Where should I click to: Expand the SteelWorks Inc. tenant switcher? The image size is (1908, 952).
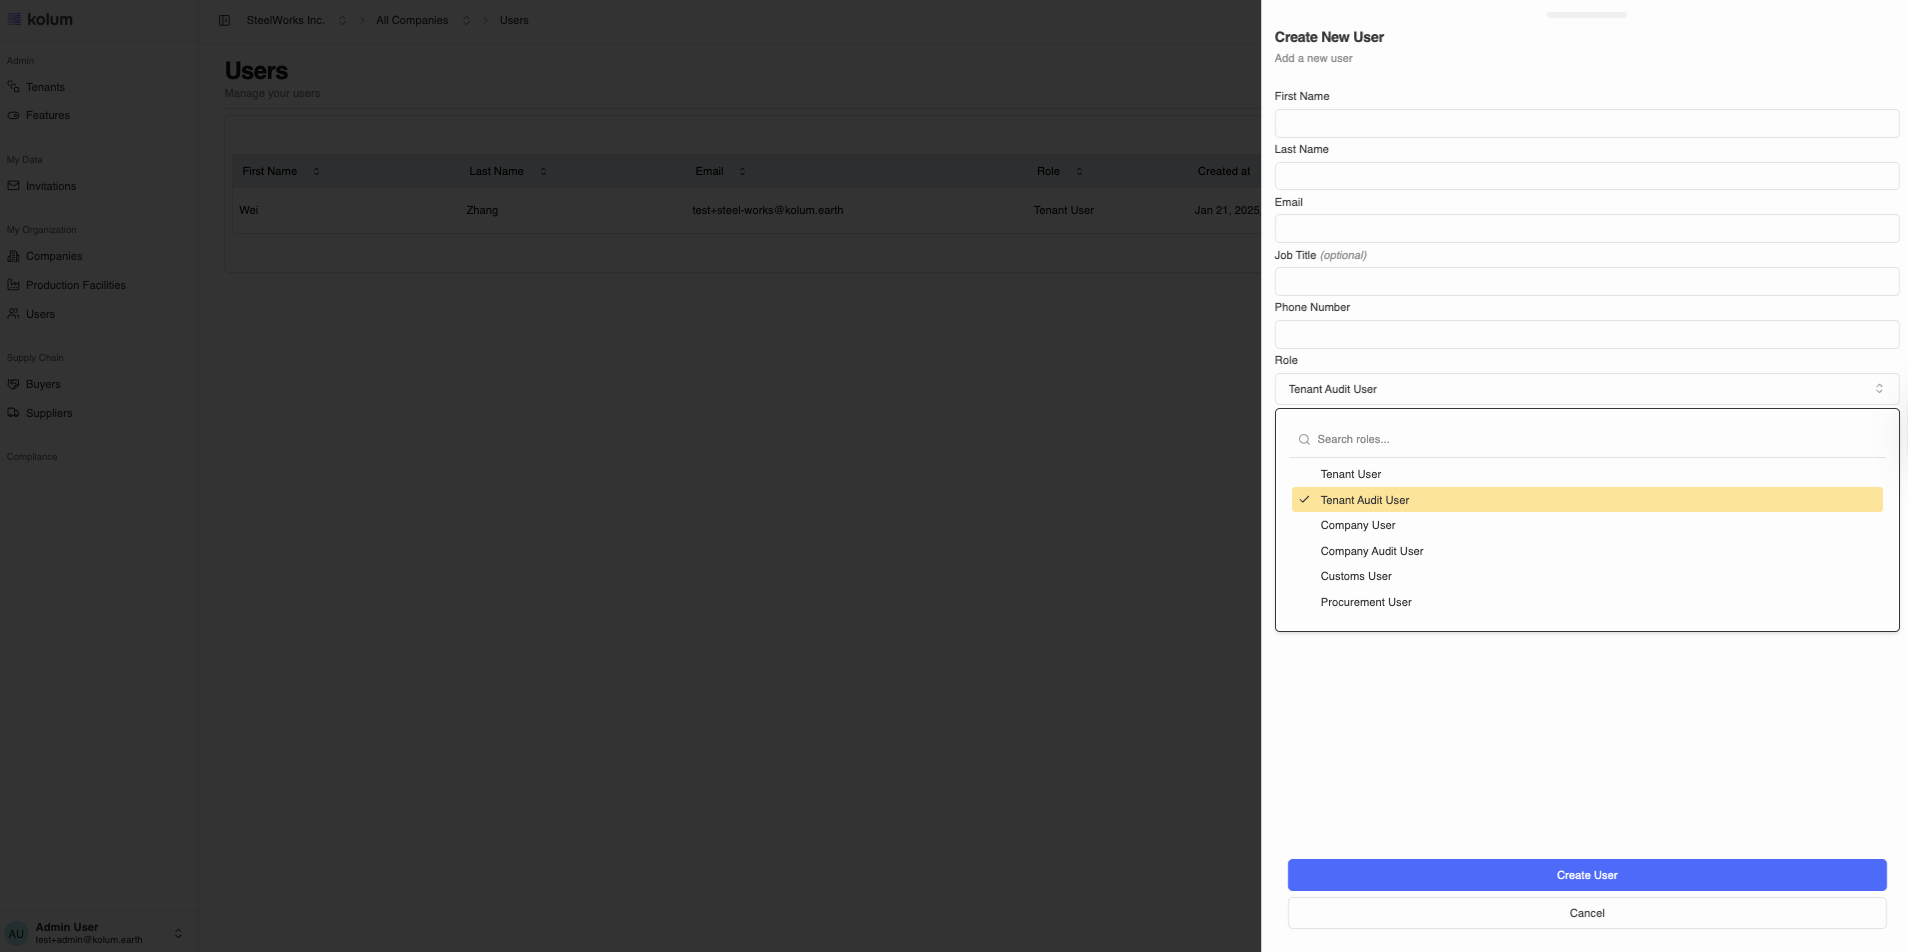coord(342,20)
